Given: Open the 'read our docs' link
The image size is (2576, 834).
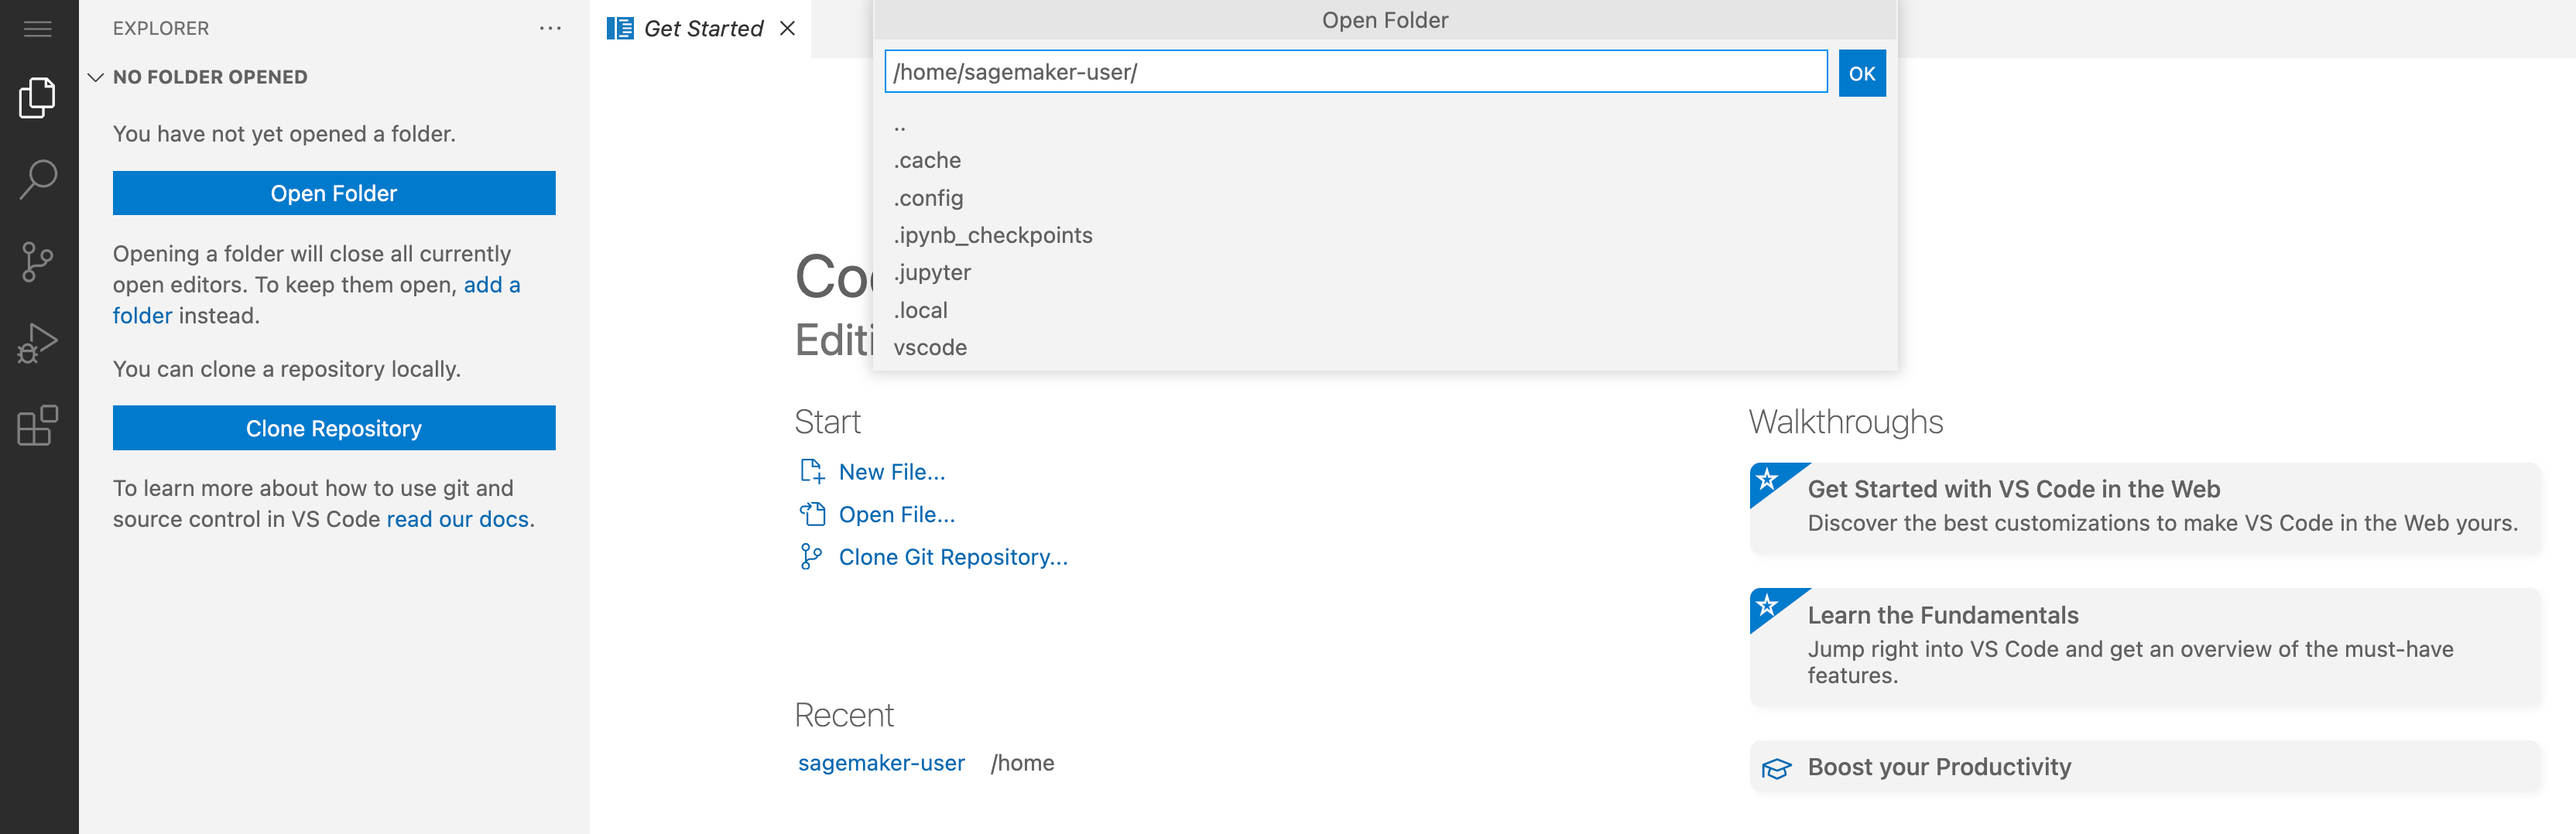Looking at the screenshot, I should pos(458,519).
